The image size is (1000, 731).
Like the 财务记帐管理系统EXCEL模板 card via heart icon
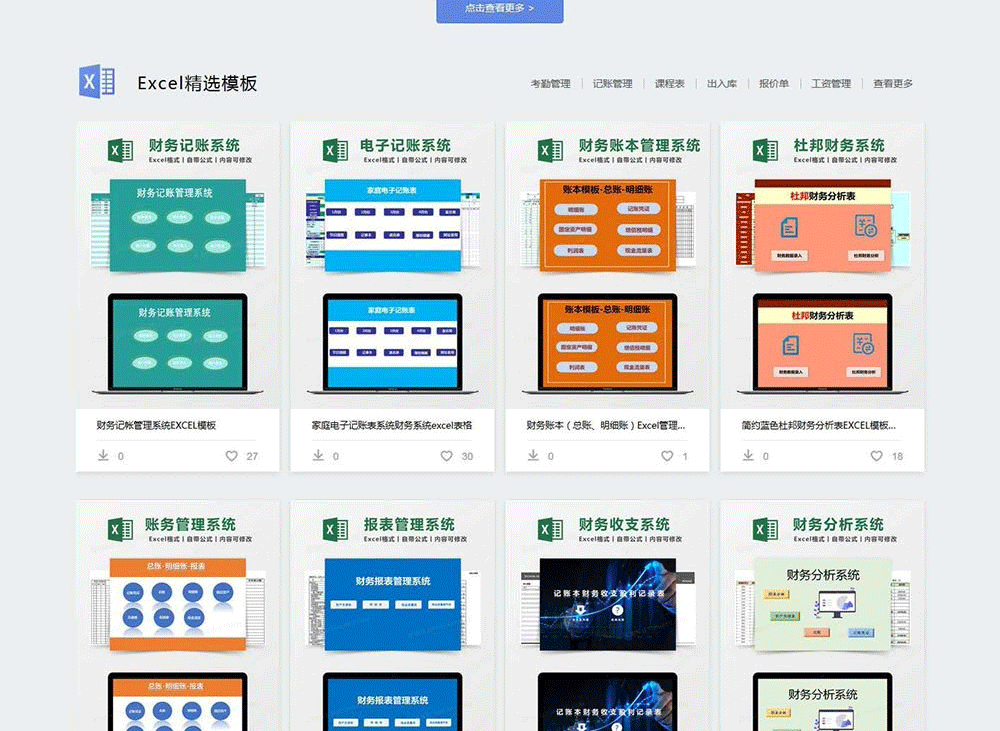[x=232, y=456]
